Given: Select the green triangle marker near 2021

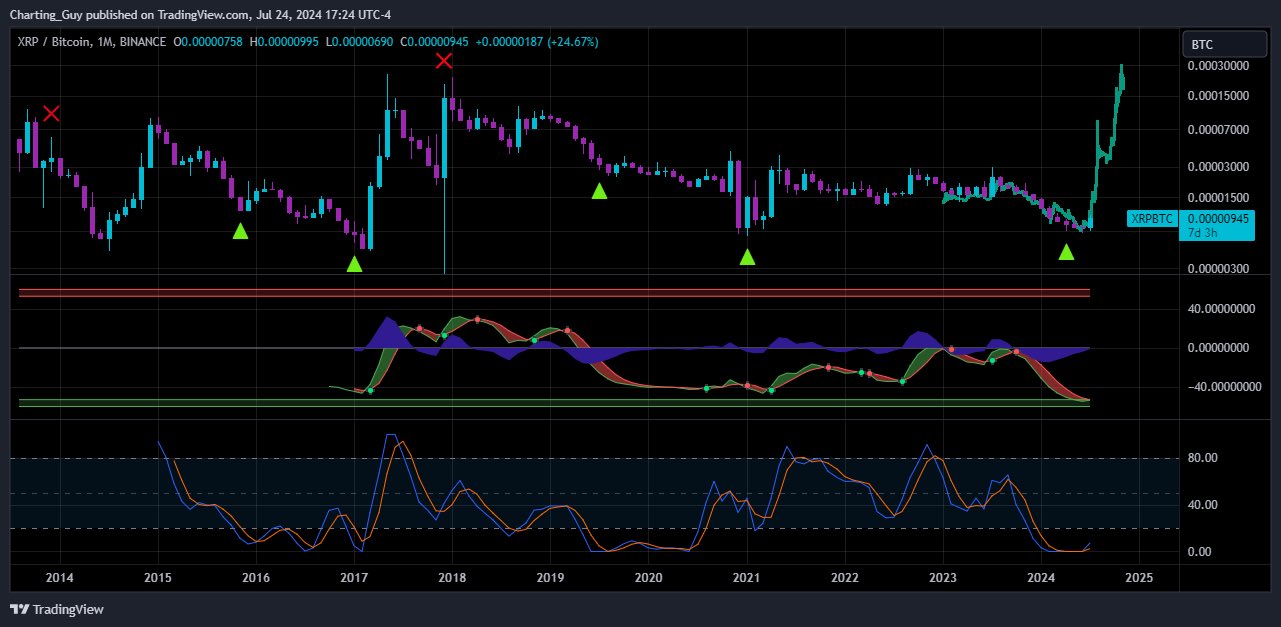Looking at the screenshot, I should (x=747, y=257).
